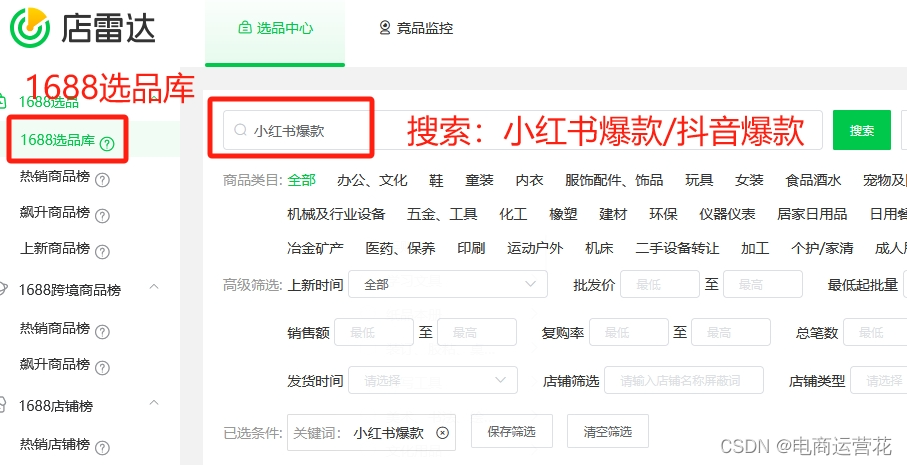907x465 pixels.
Task: Select 玩具 category
Action: tap(699, 180)
